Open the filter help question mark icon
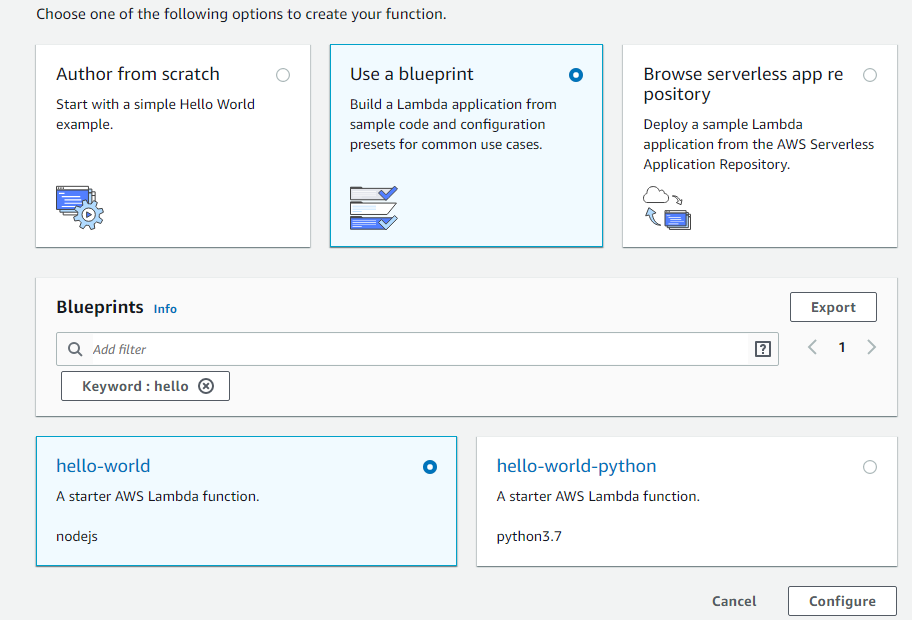Viewport: 912px width, 620px height. tap(763, 349)
